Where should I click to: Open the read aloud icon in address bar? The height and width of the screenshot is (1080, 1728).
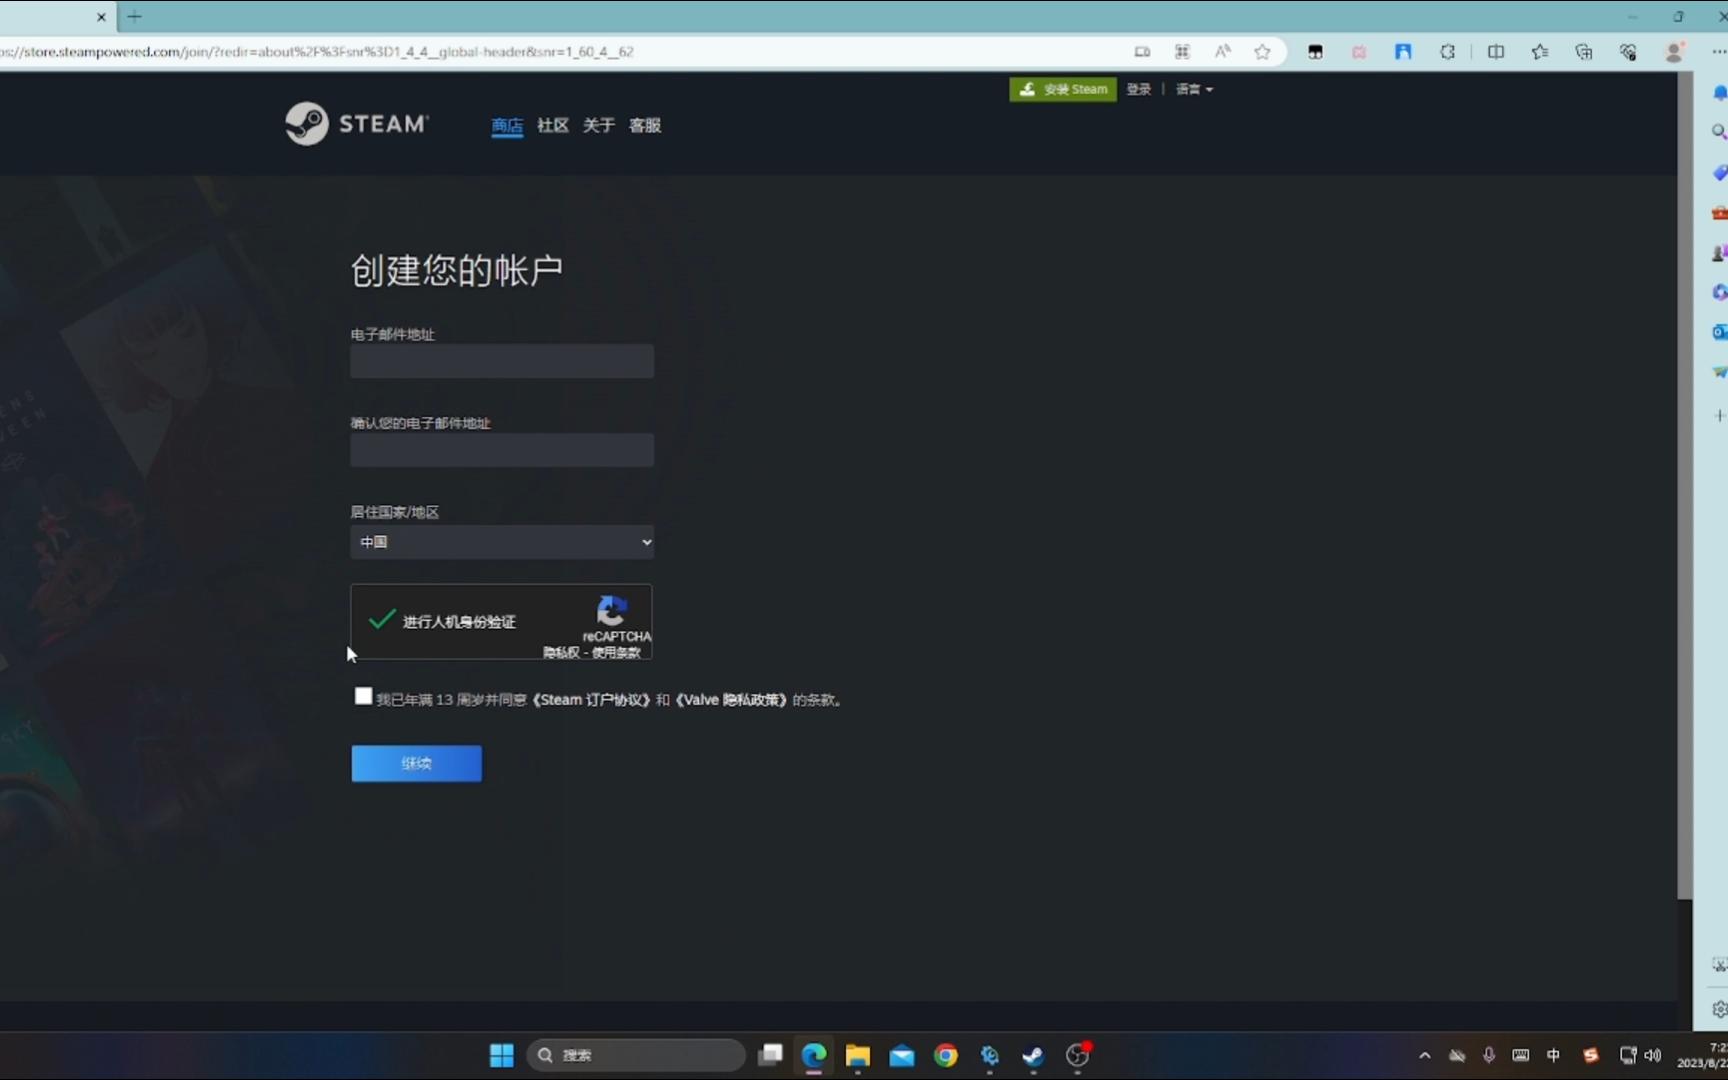tap(1222, 52)
